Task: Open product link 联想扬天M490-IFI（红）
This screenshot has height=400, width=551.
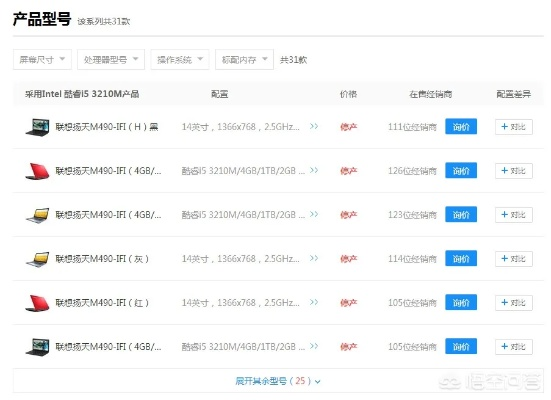Action: click(102, 303)
